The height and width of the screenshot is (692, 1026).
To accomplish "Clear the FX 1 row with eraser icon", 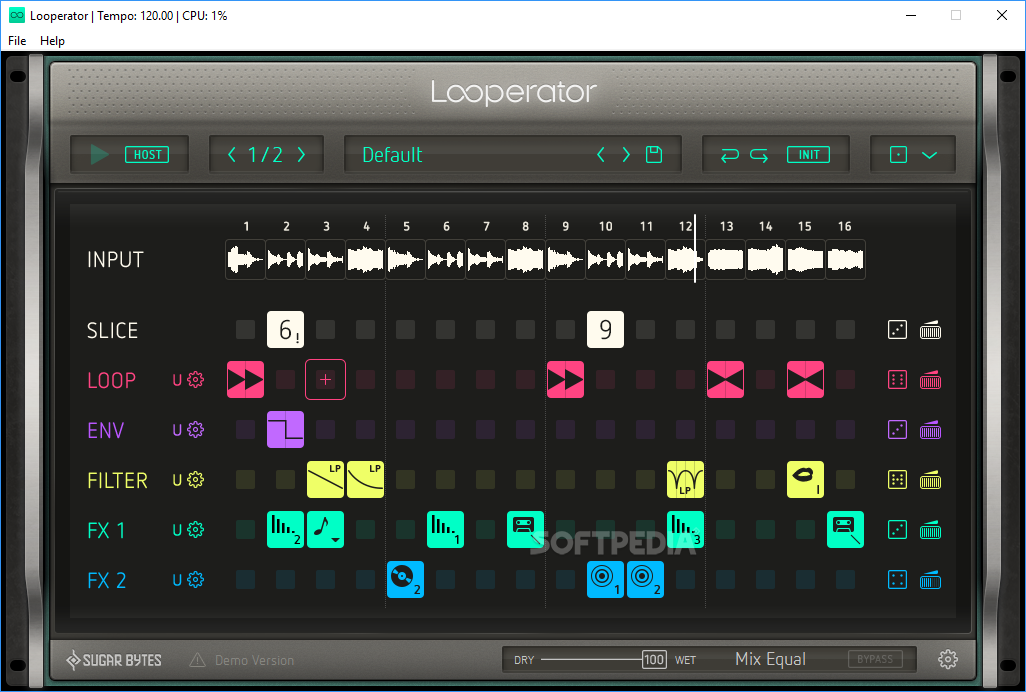I will click(x=930, y=530).
